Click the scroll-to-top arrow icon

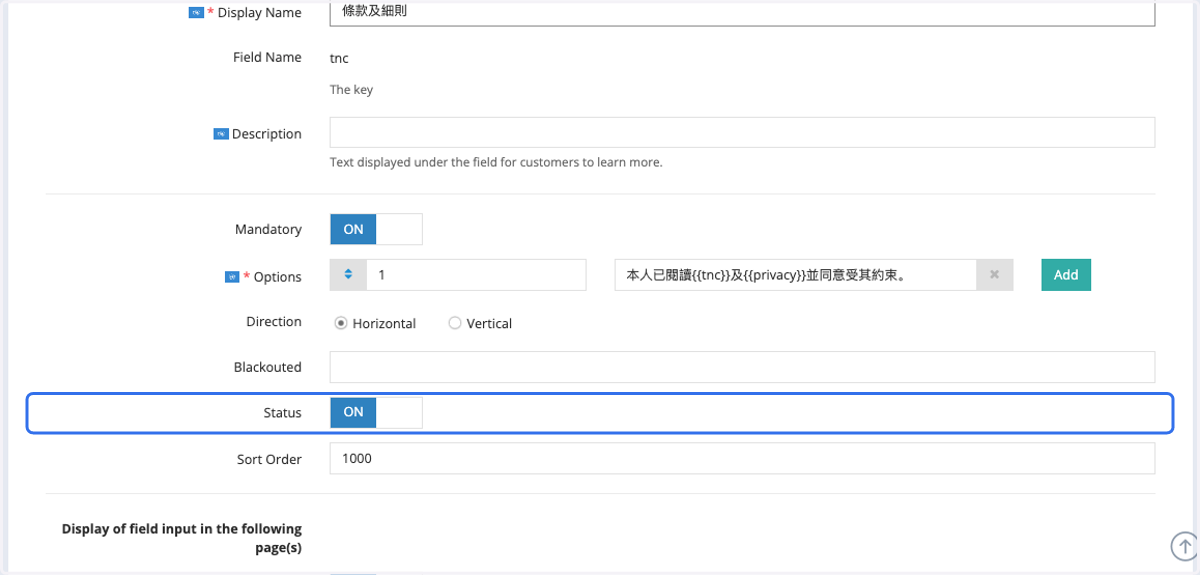[x=1185, y=546]
